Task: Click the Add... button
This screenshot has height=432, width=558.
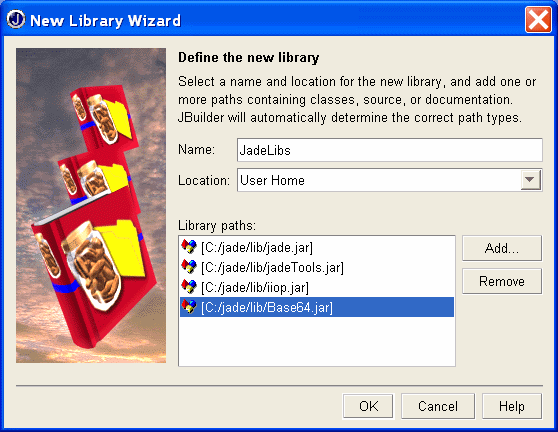Action: [x=502, y=248]
